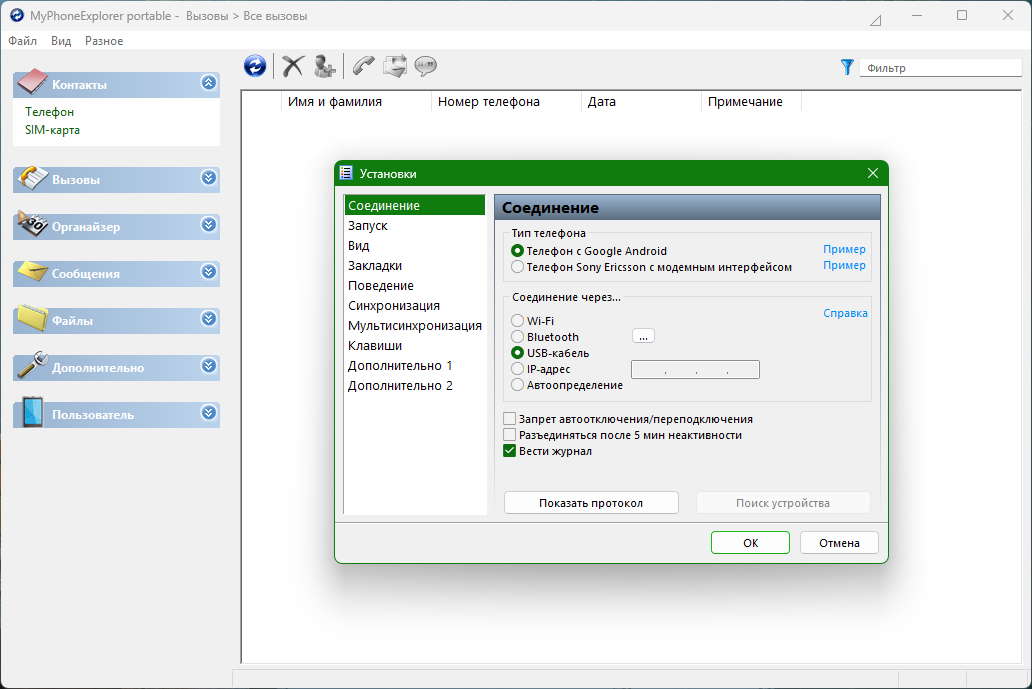Open Пример link for Sony Ericsson

point(844,265)
